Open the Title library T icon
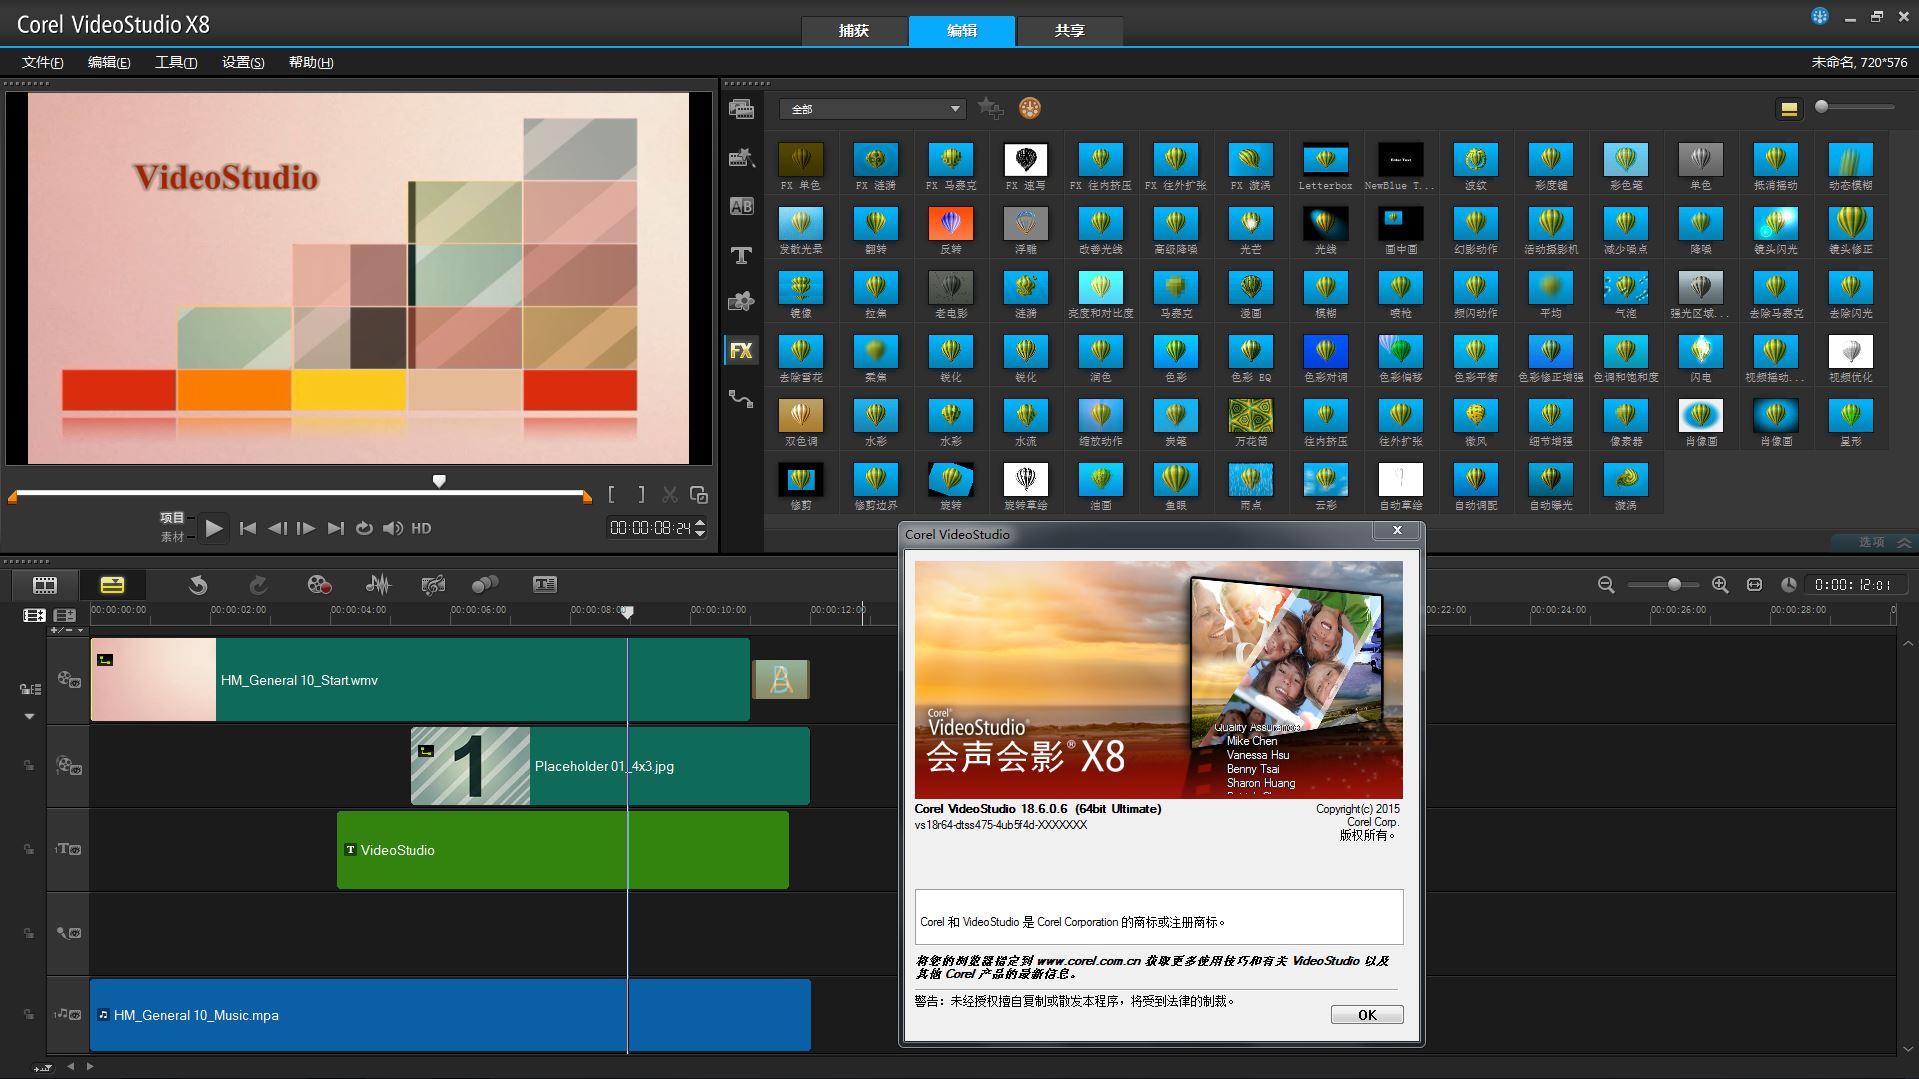 click(741, 255)
